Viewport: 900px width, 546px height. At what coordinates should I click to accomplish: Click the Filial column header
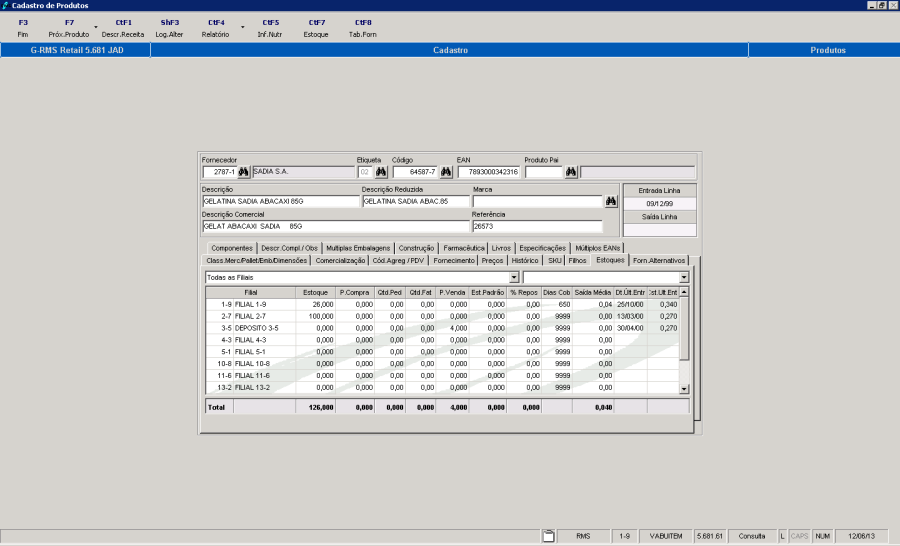click(251, 293)
